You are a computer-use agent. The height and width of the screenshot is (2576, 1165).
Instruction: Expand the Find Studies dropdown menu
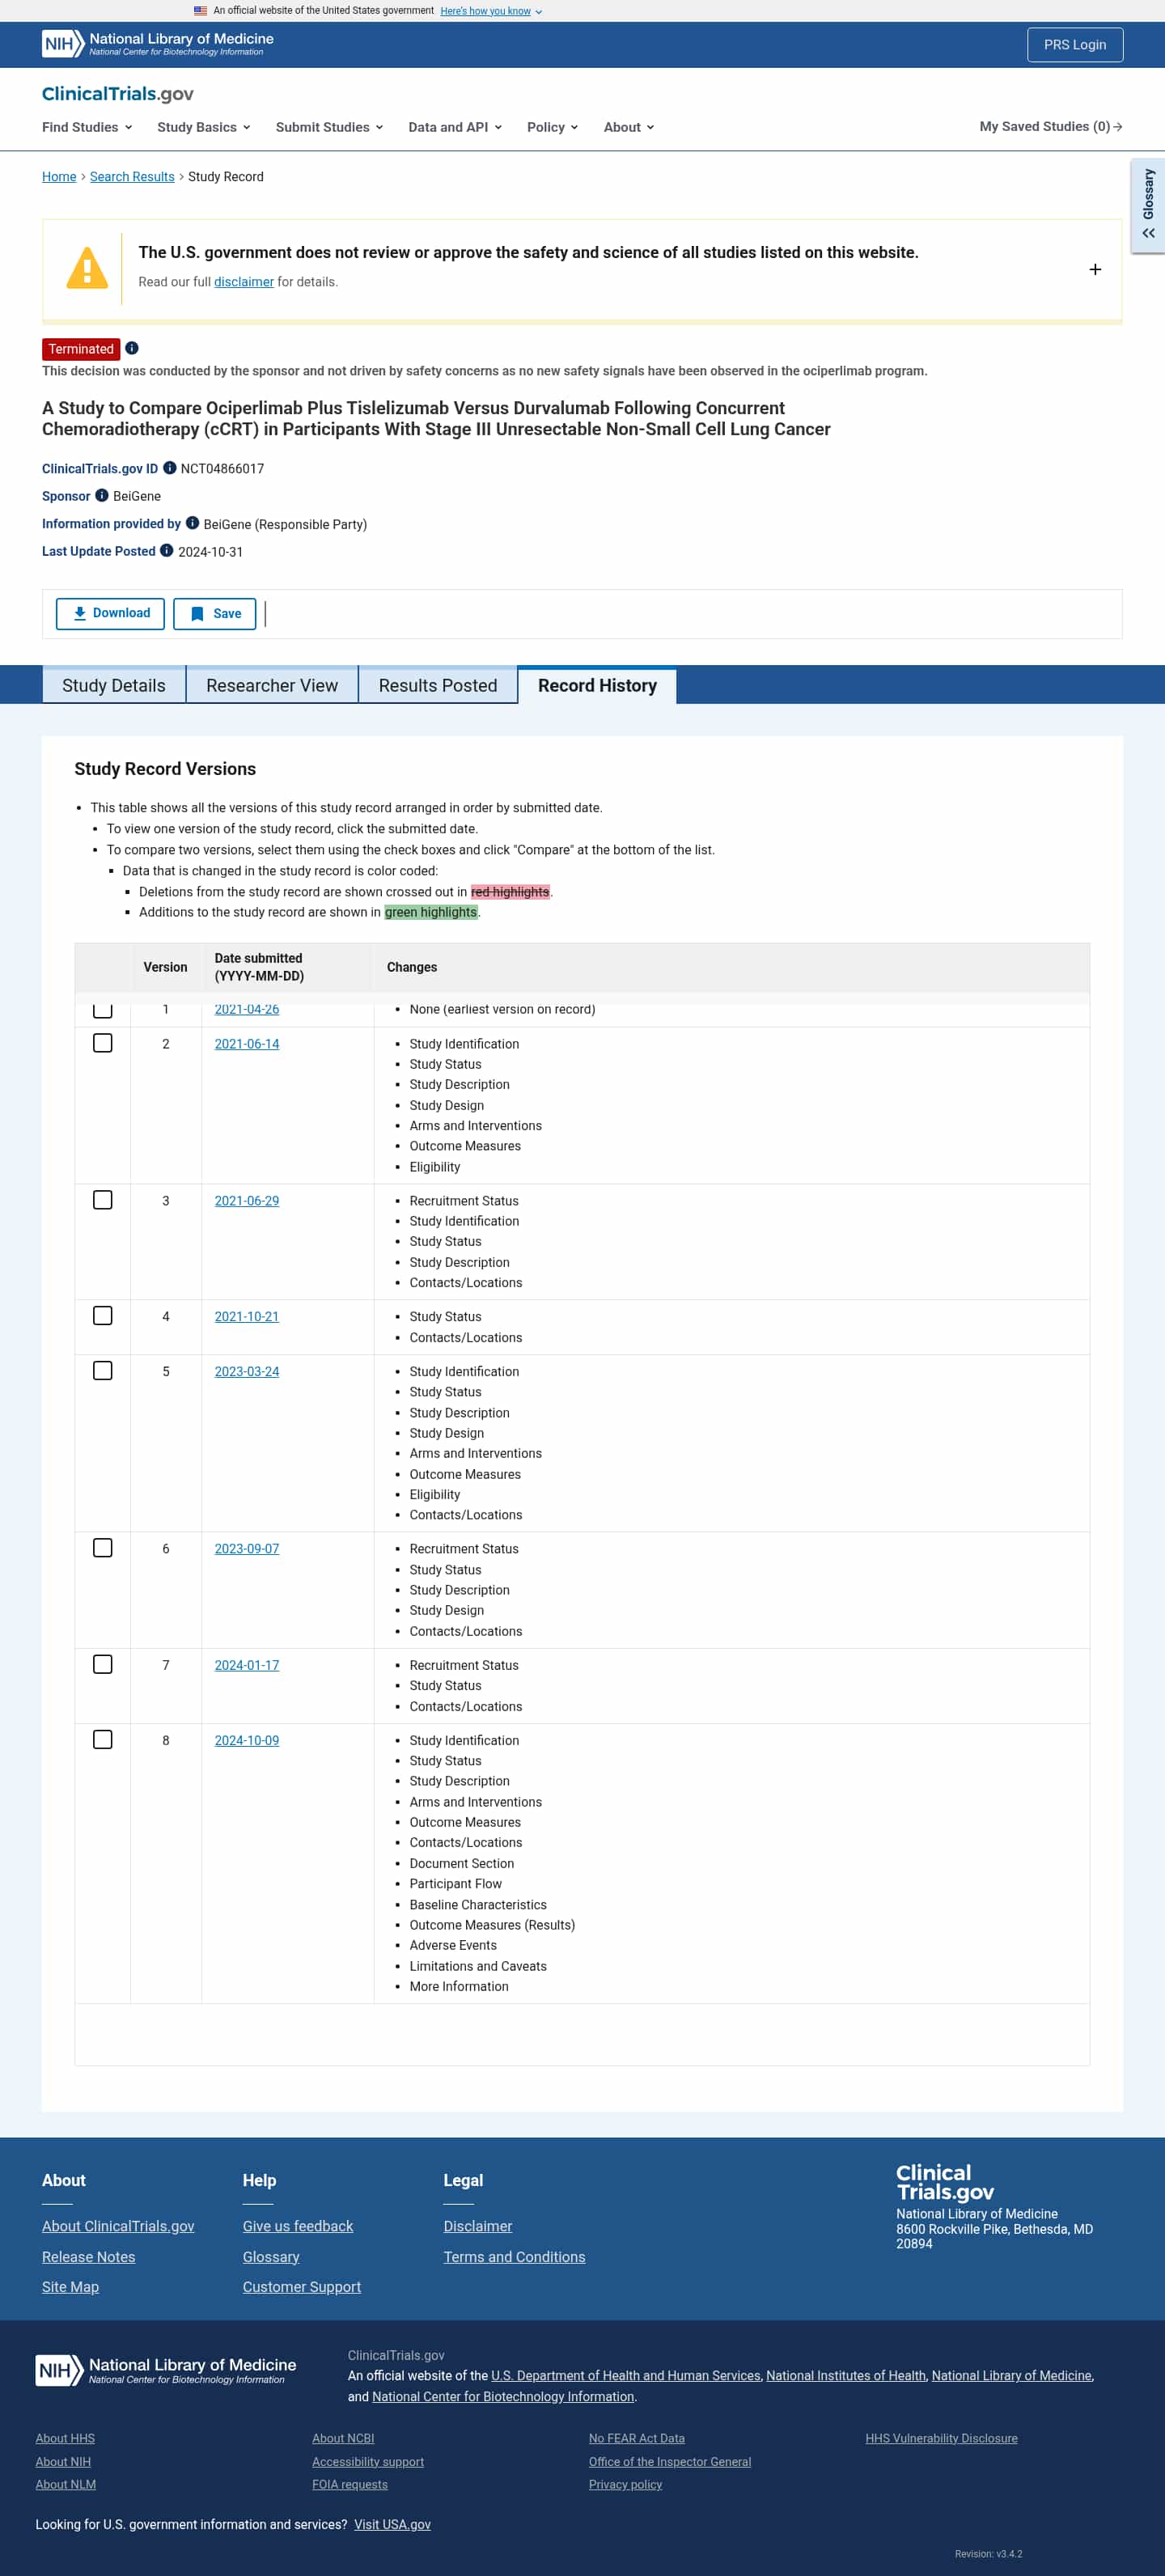click(x=86, y=127)
